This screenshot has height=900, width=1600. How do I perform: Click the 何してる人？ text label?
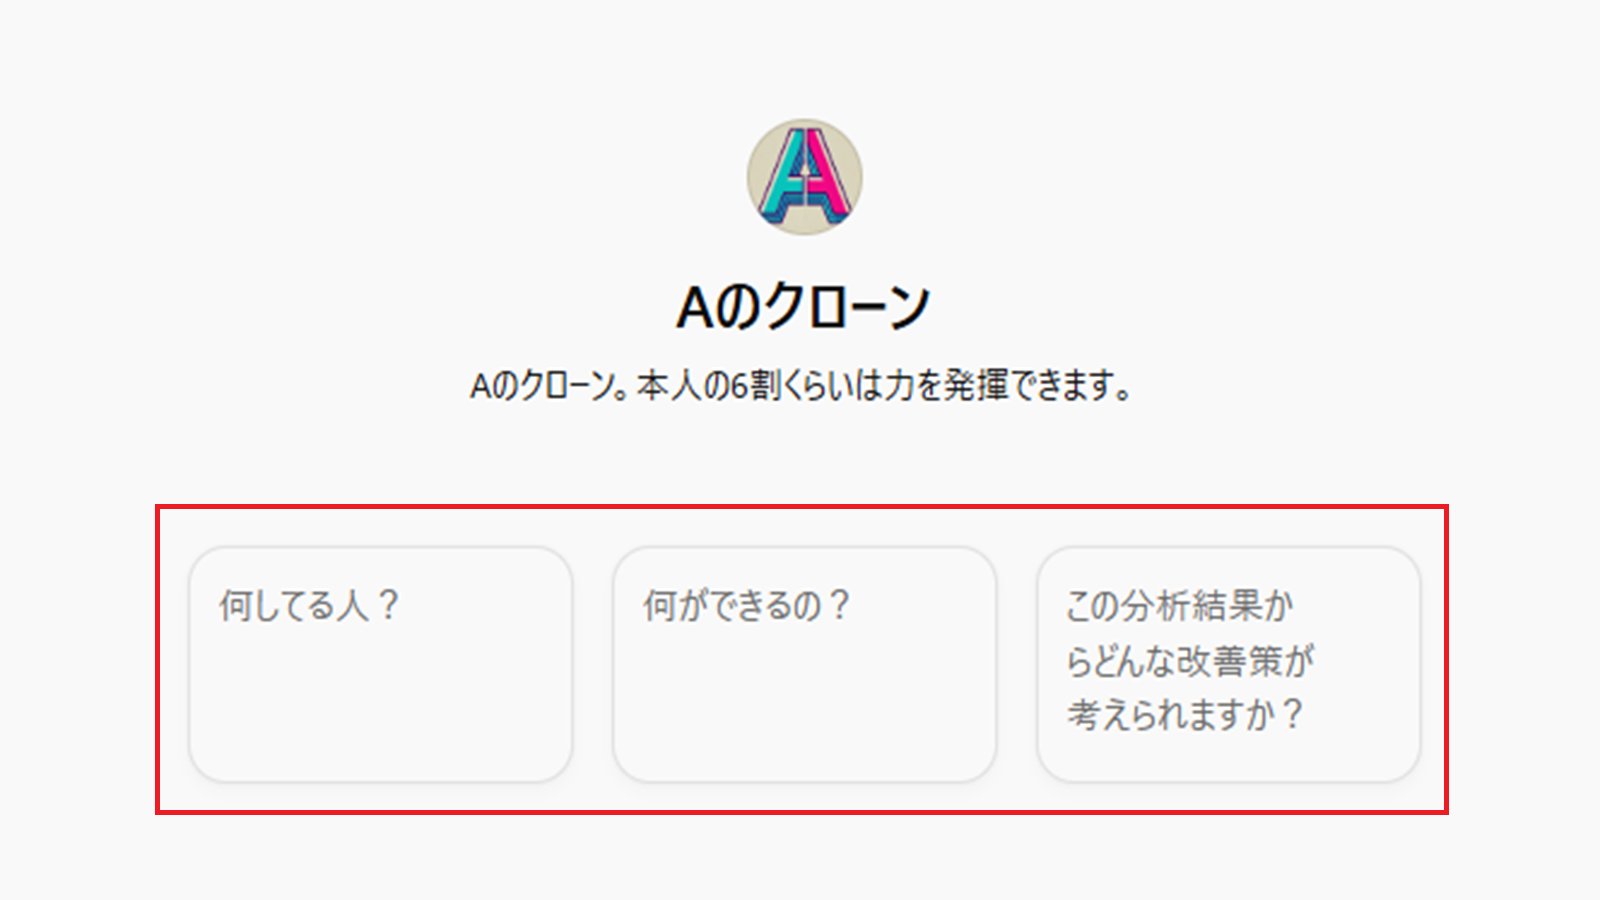tap(309, 606)
